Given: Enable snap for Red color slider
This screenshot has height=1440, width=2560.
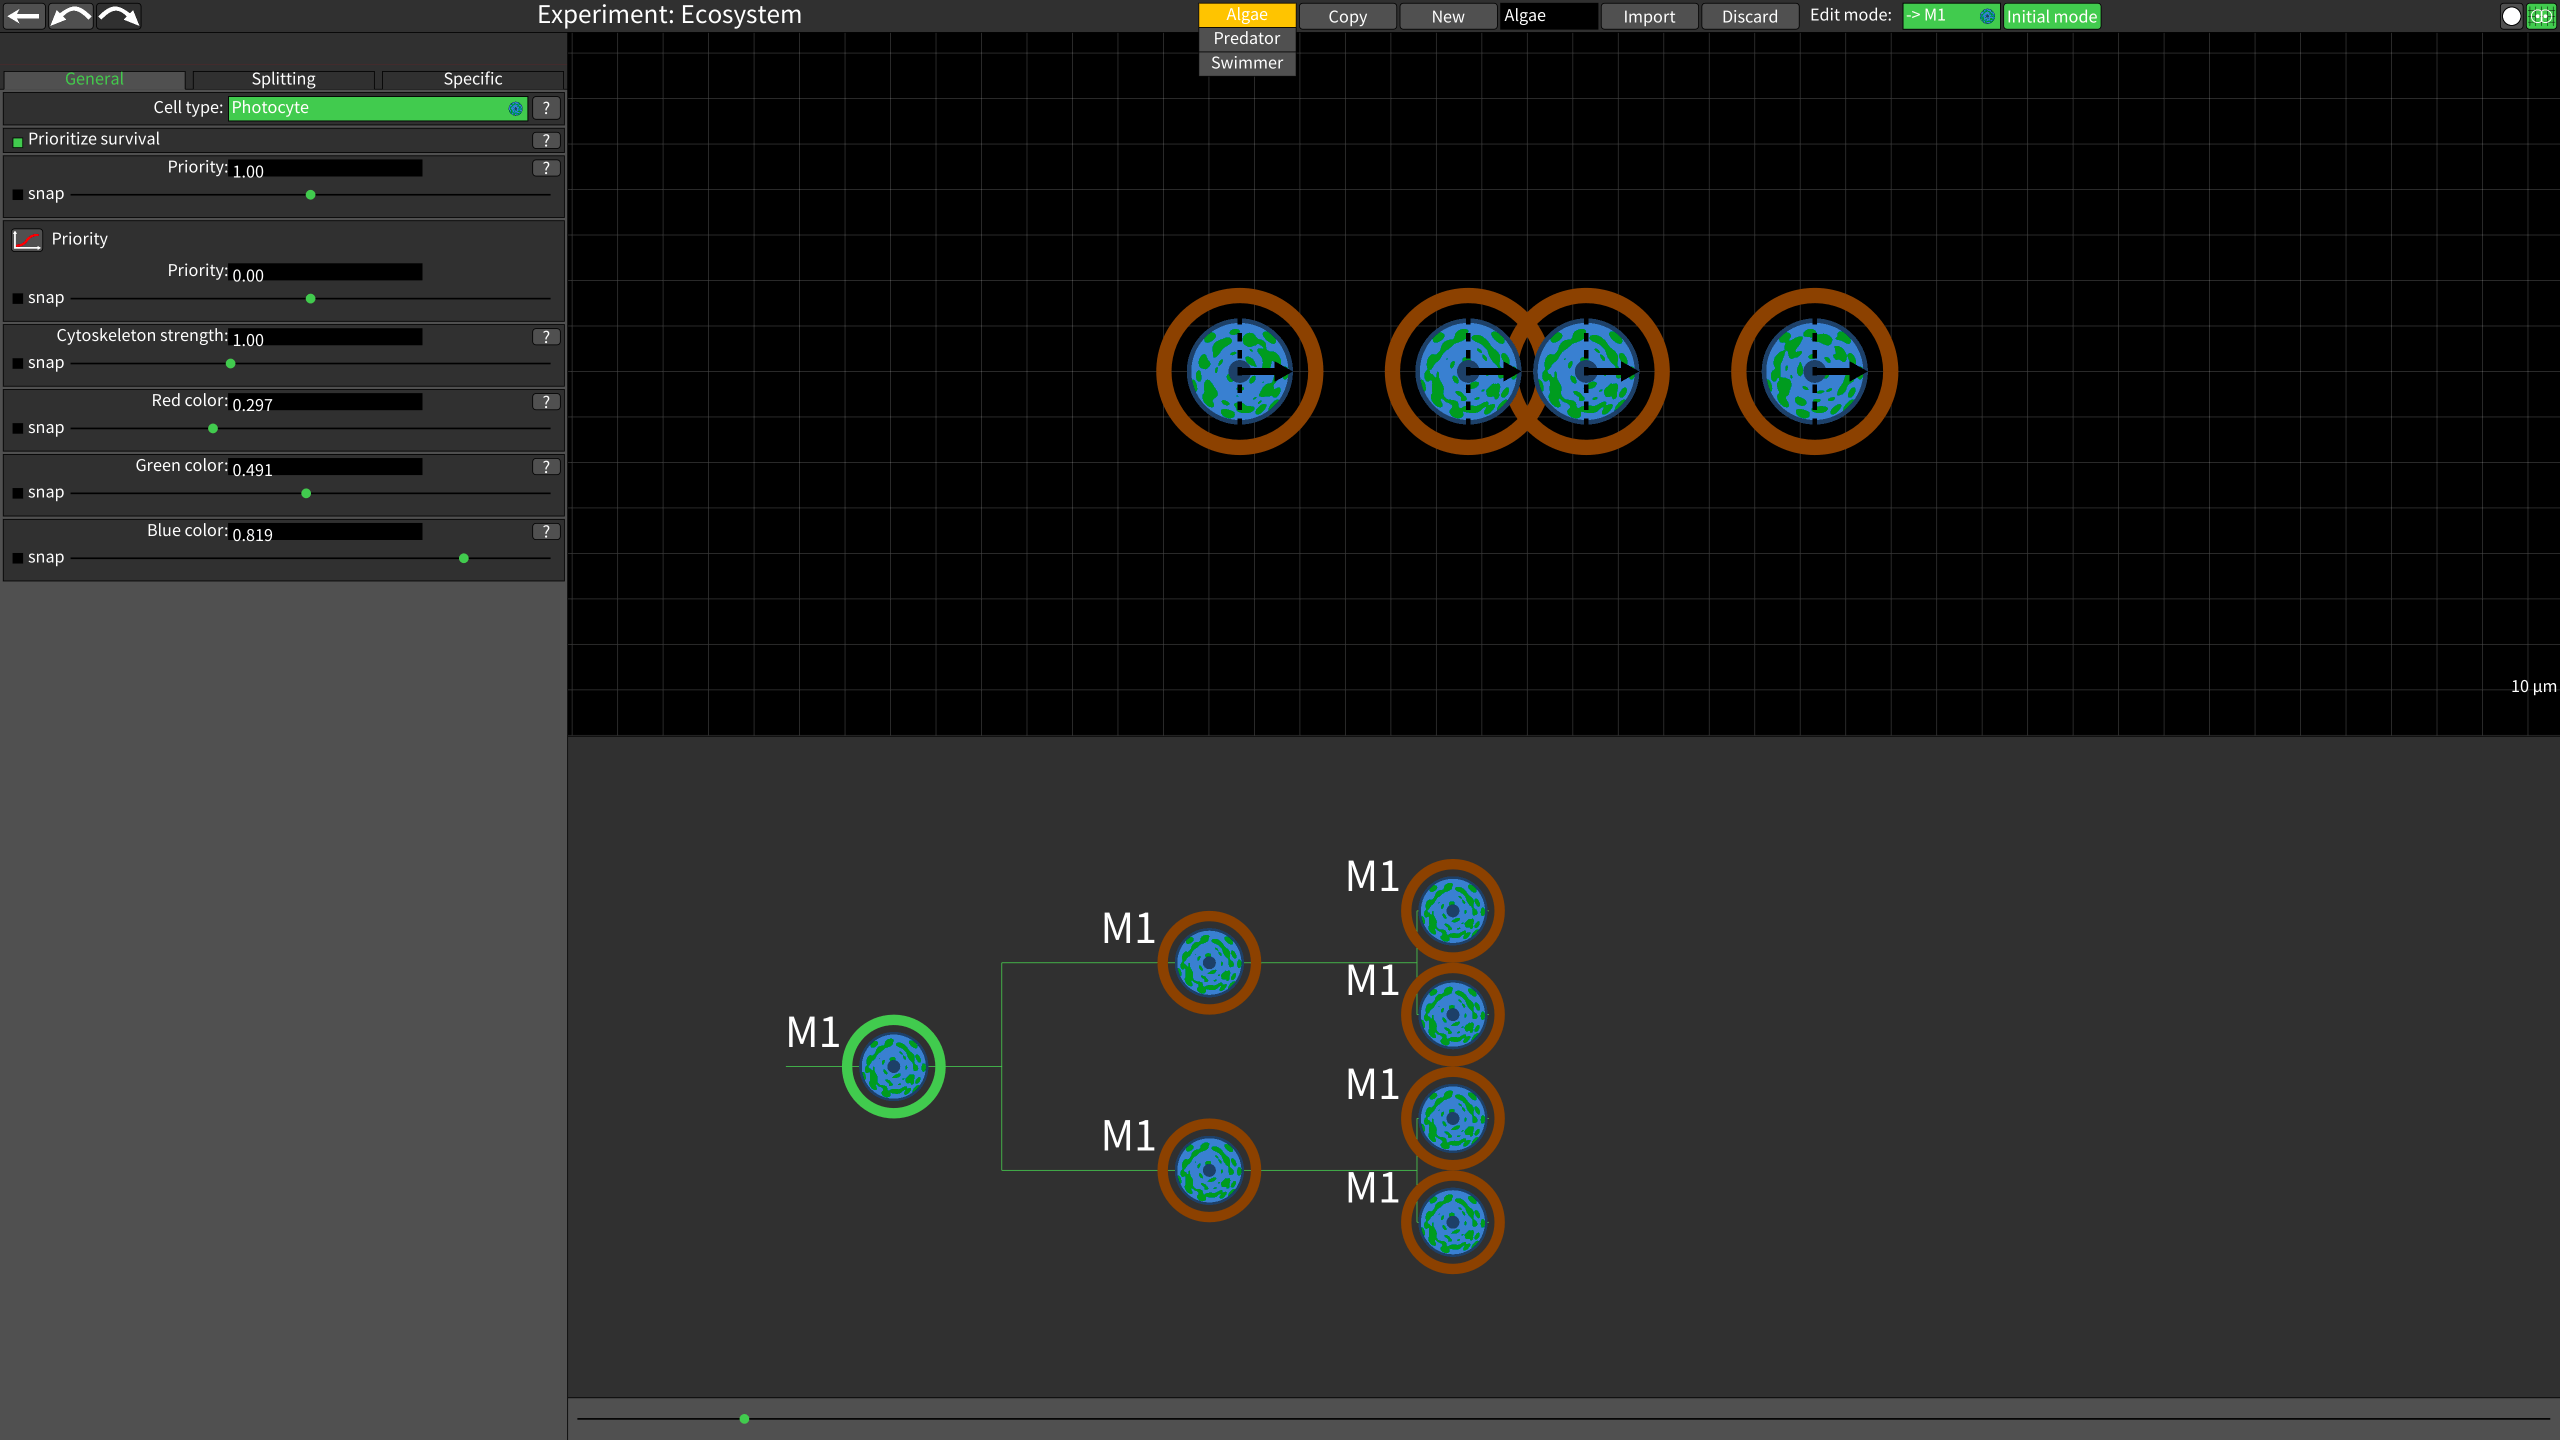Looking at the screenshot, I should click(18, 428).
